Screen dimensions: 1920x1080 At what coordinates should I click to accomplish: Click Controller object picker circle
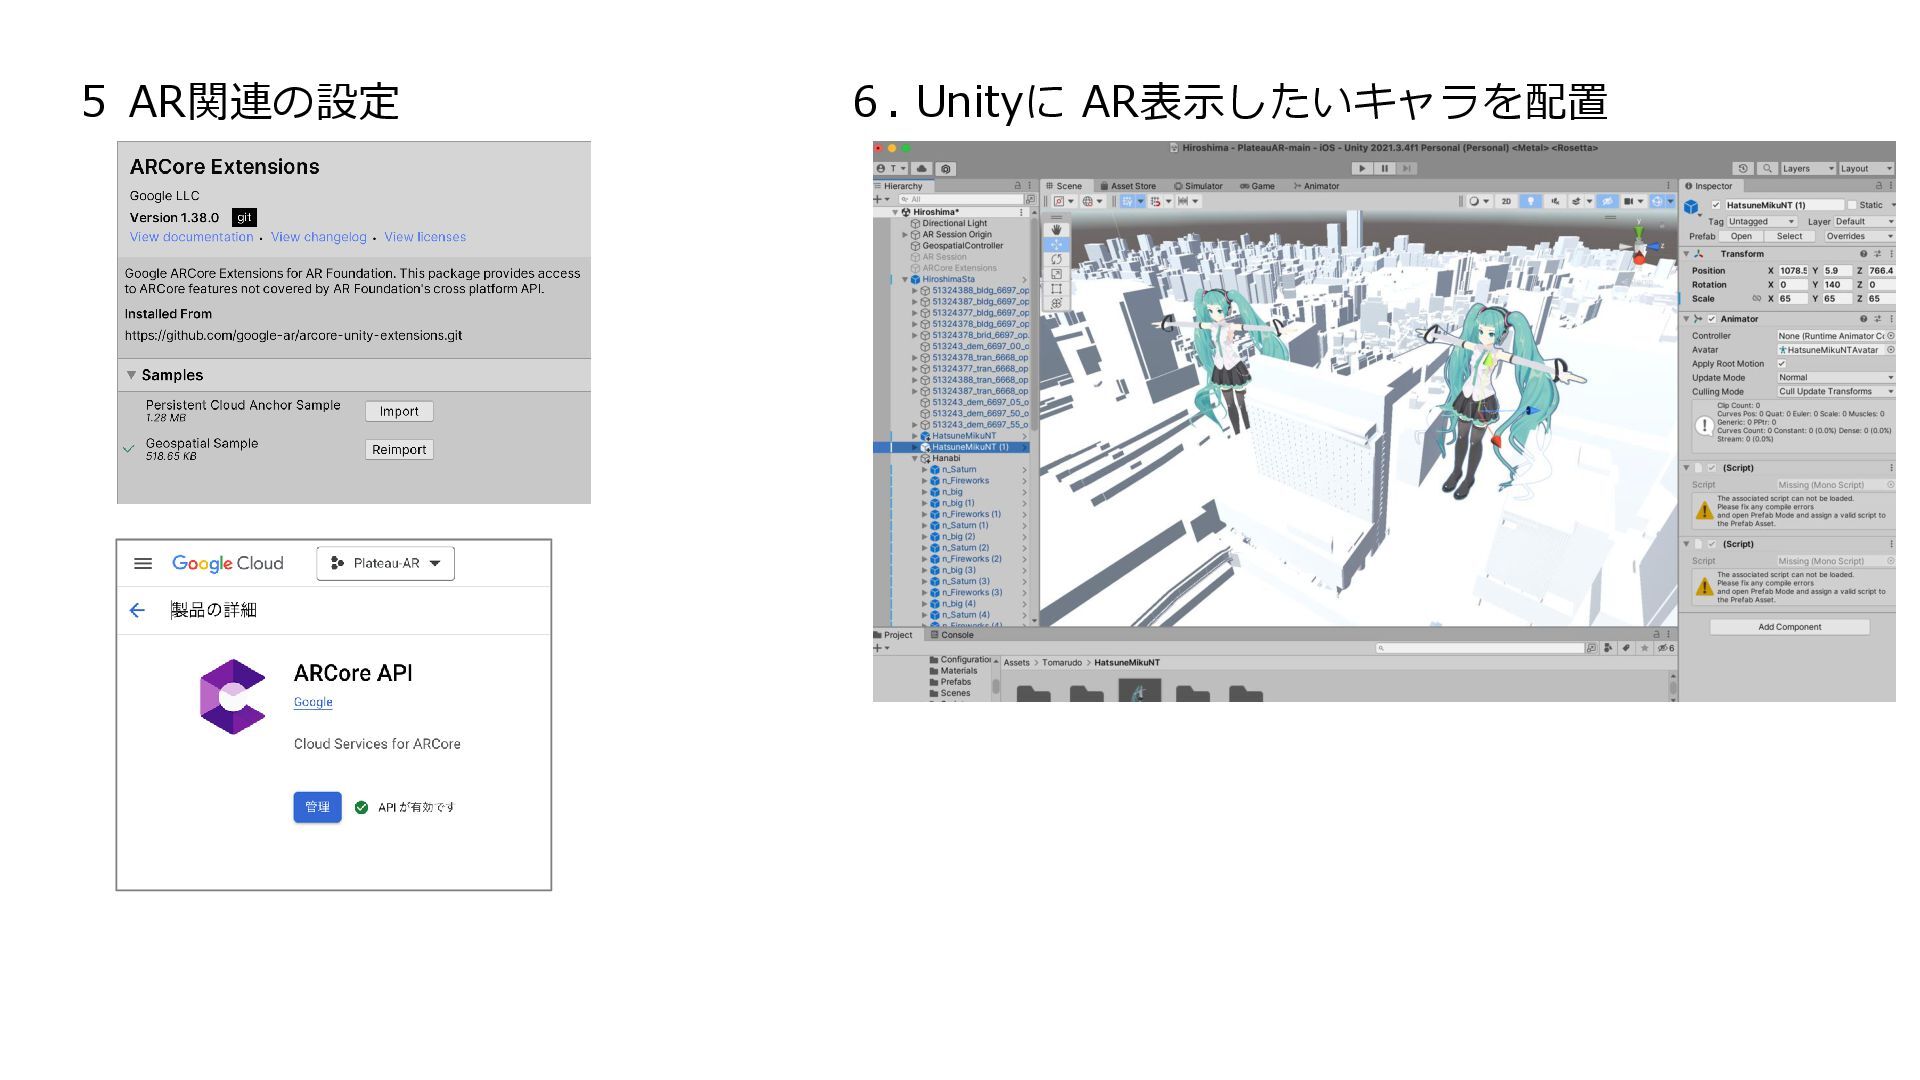click(1890, 336)
